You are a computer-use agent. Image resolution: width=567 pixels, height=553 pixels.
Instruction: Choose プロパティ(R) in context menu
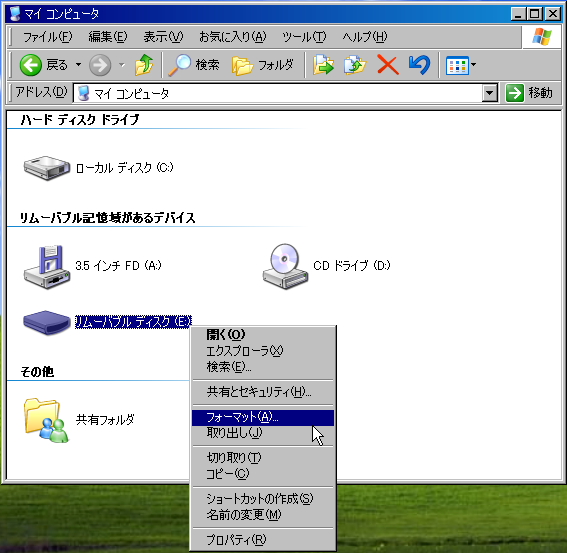263,540
